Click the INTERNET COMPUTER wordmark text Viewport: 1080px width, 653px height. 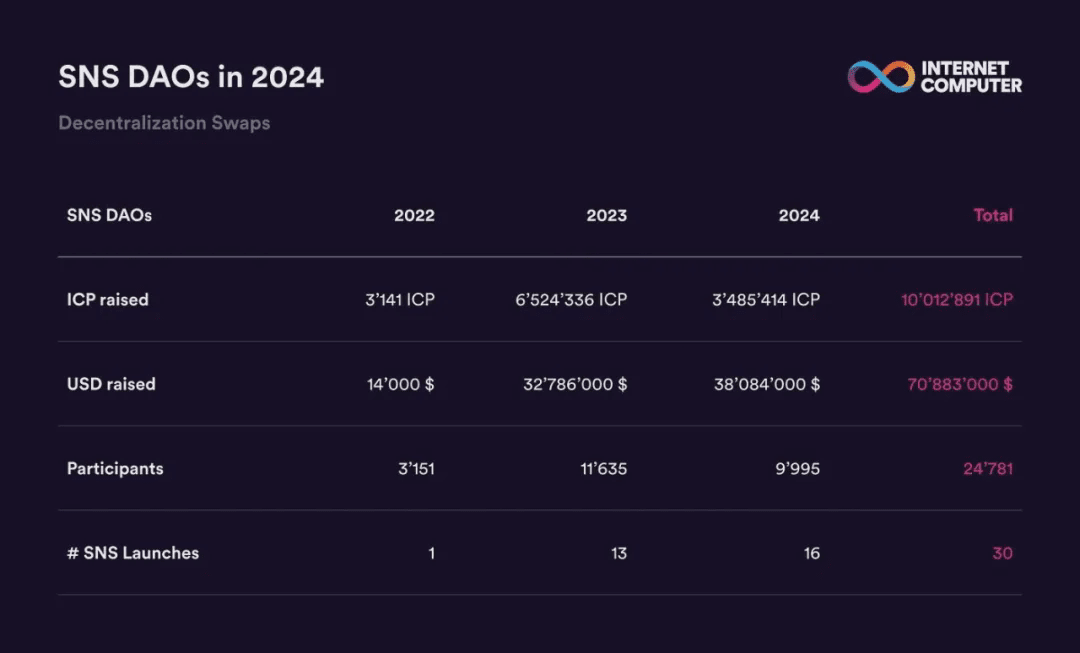coord(971,76)
